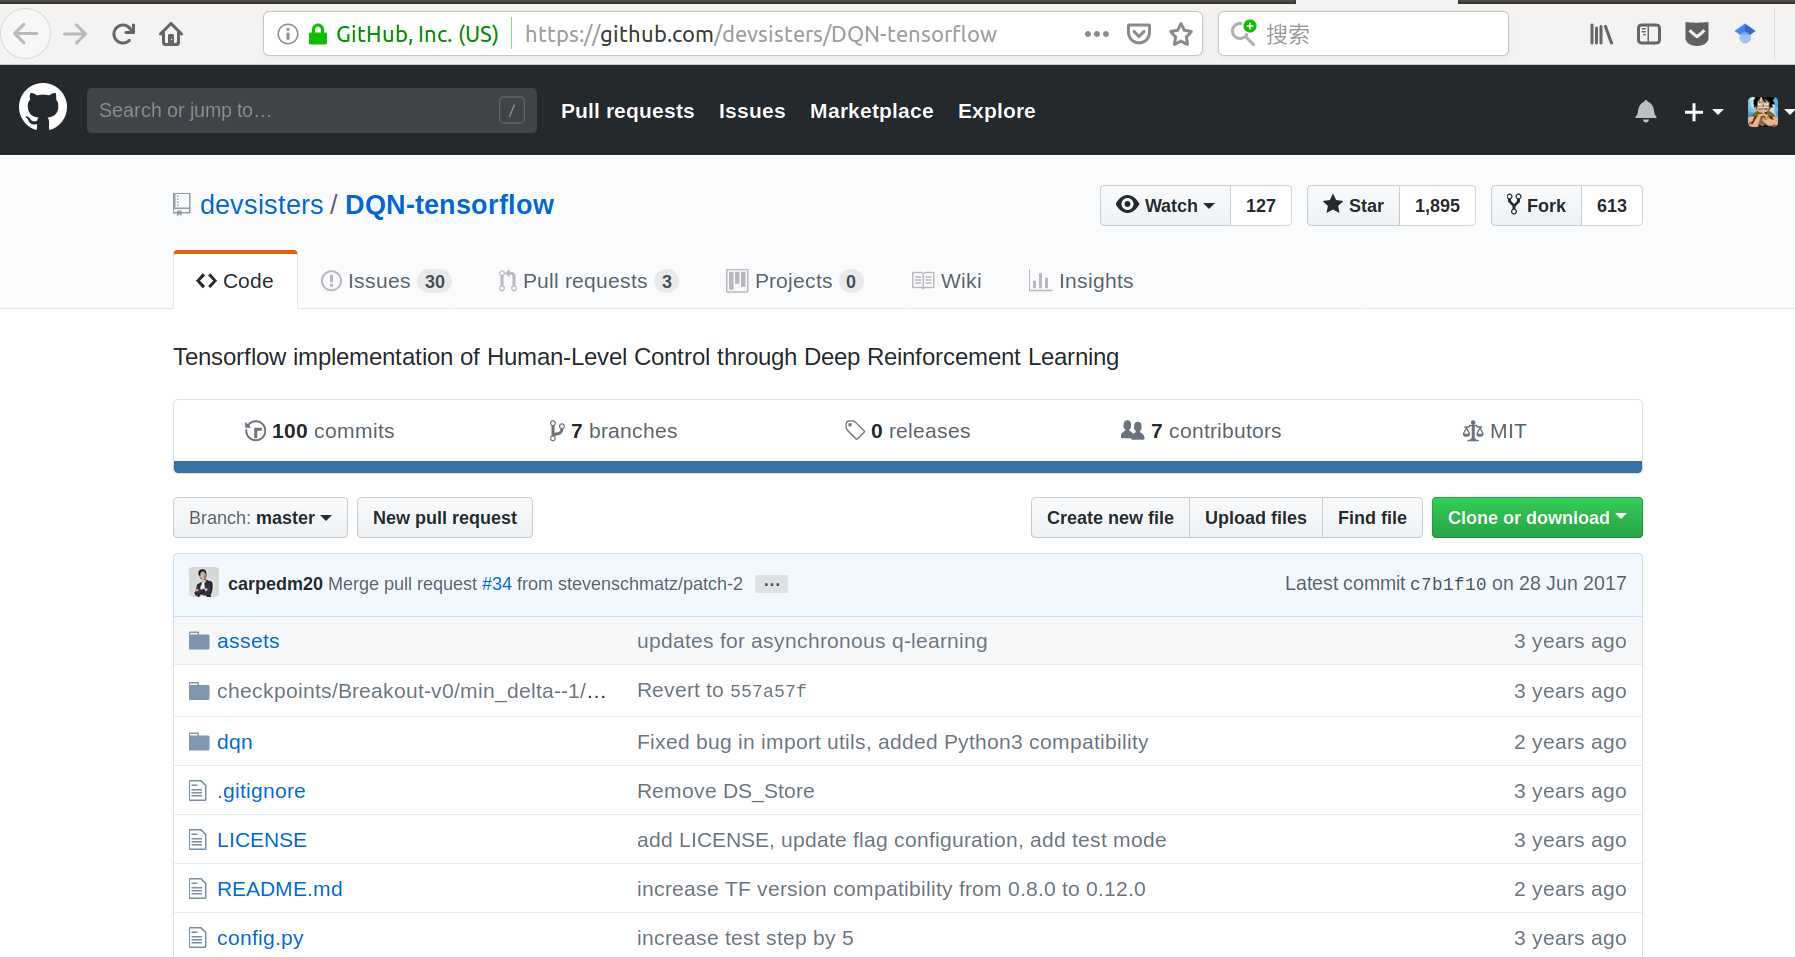Image resolution: width=1795 pixels, height=957 pixels.
Task: Open the checkpoints/Breakout-v0 folder
Action: click(x=411, y=691)
